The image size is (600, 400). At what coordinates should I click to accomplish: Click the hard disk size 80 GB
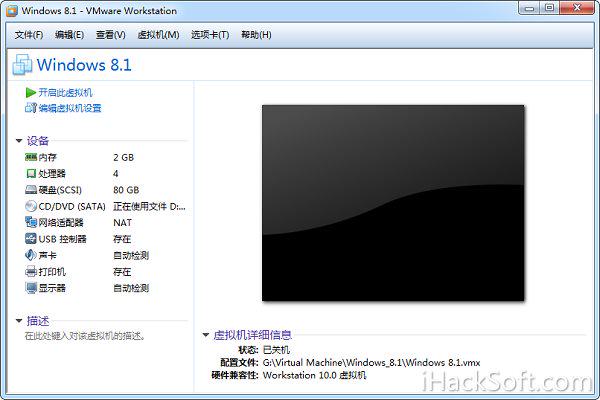tap(126, 190)
